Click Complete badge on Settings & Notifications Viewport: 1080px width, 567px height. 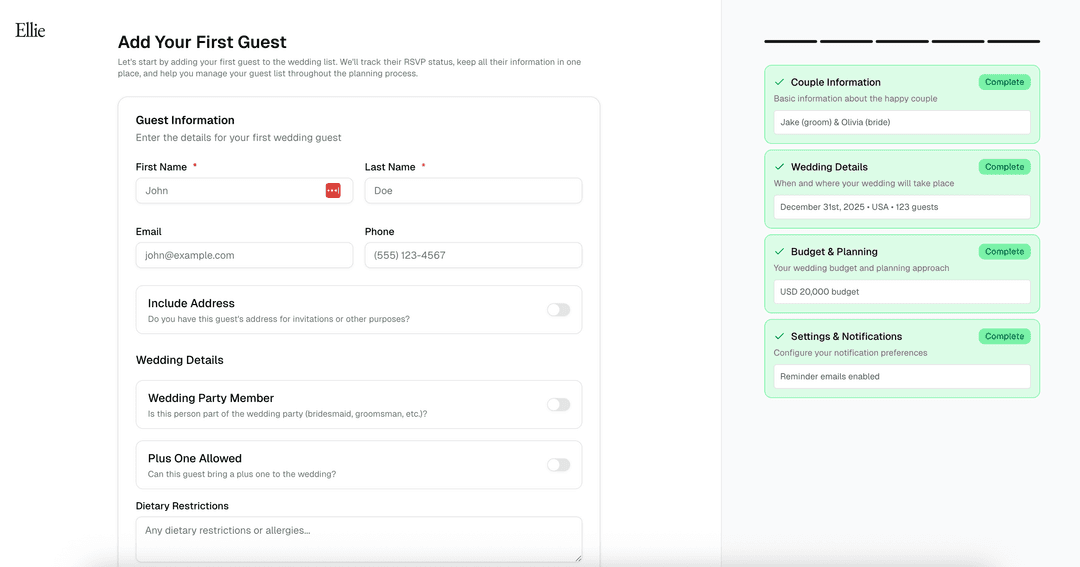point(1004,337)
